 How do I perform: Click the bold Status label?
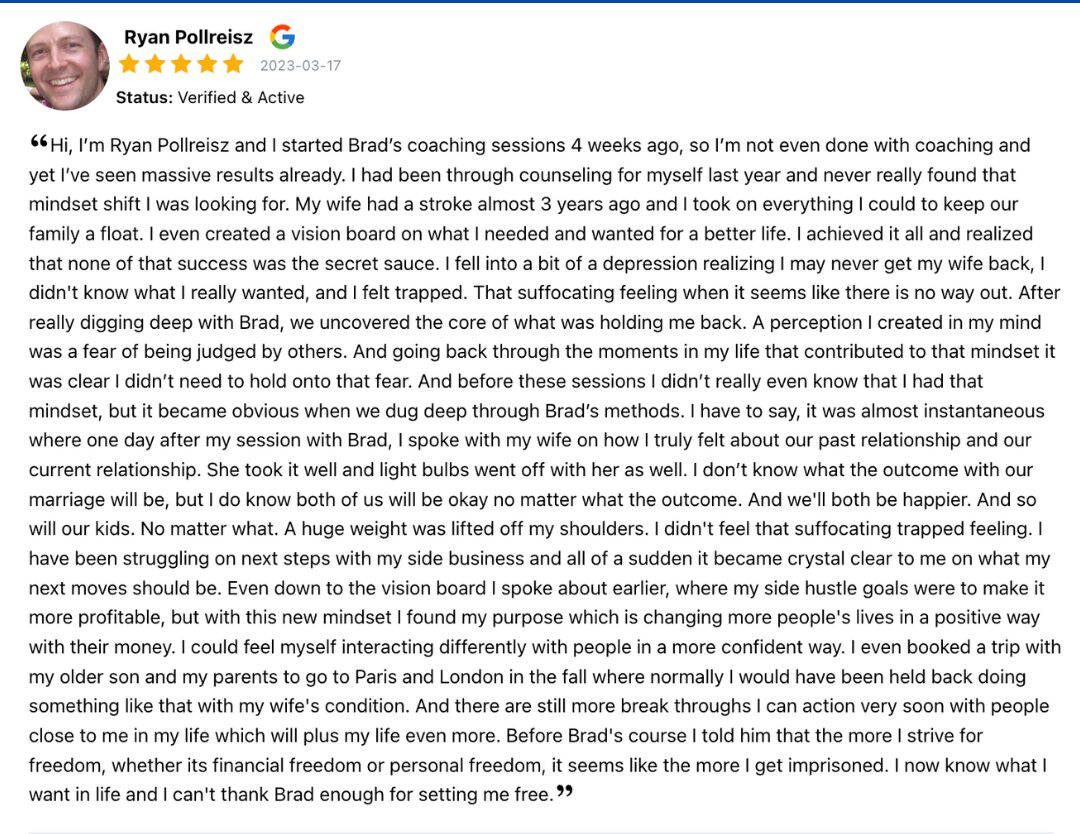[x=144, y=97]
